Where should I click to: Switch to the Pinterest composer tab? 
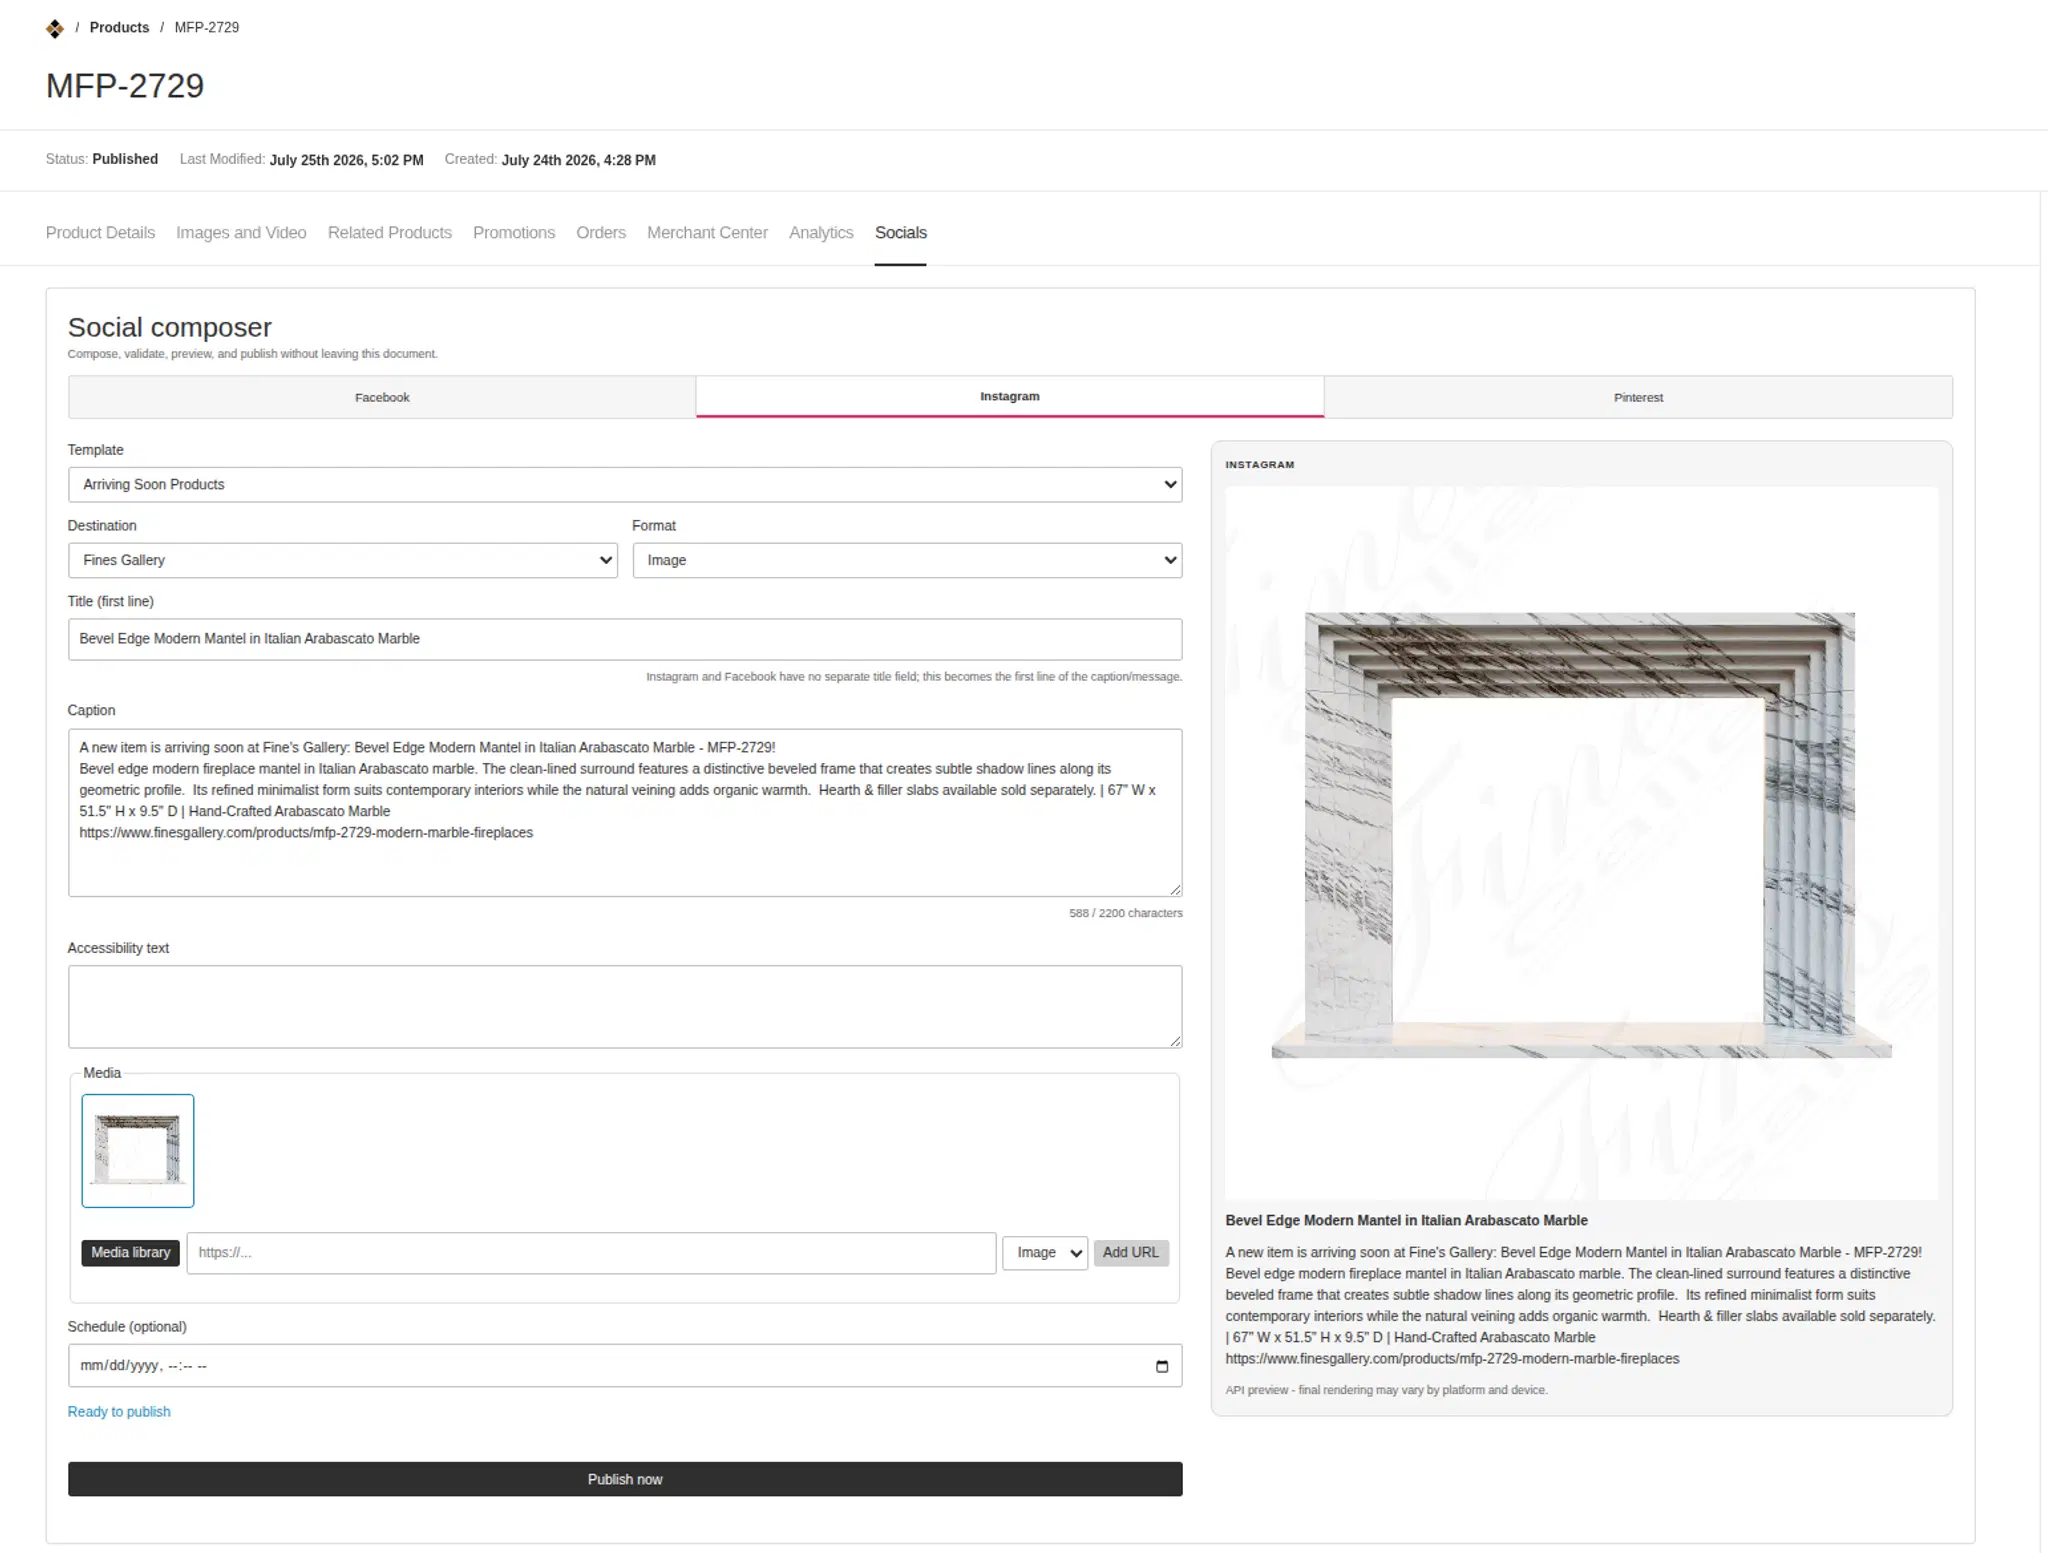pyautogui.click(x=1638, y=397)
